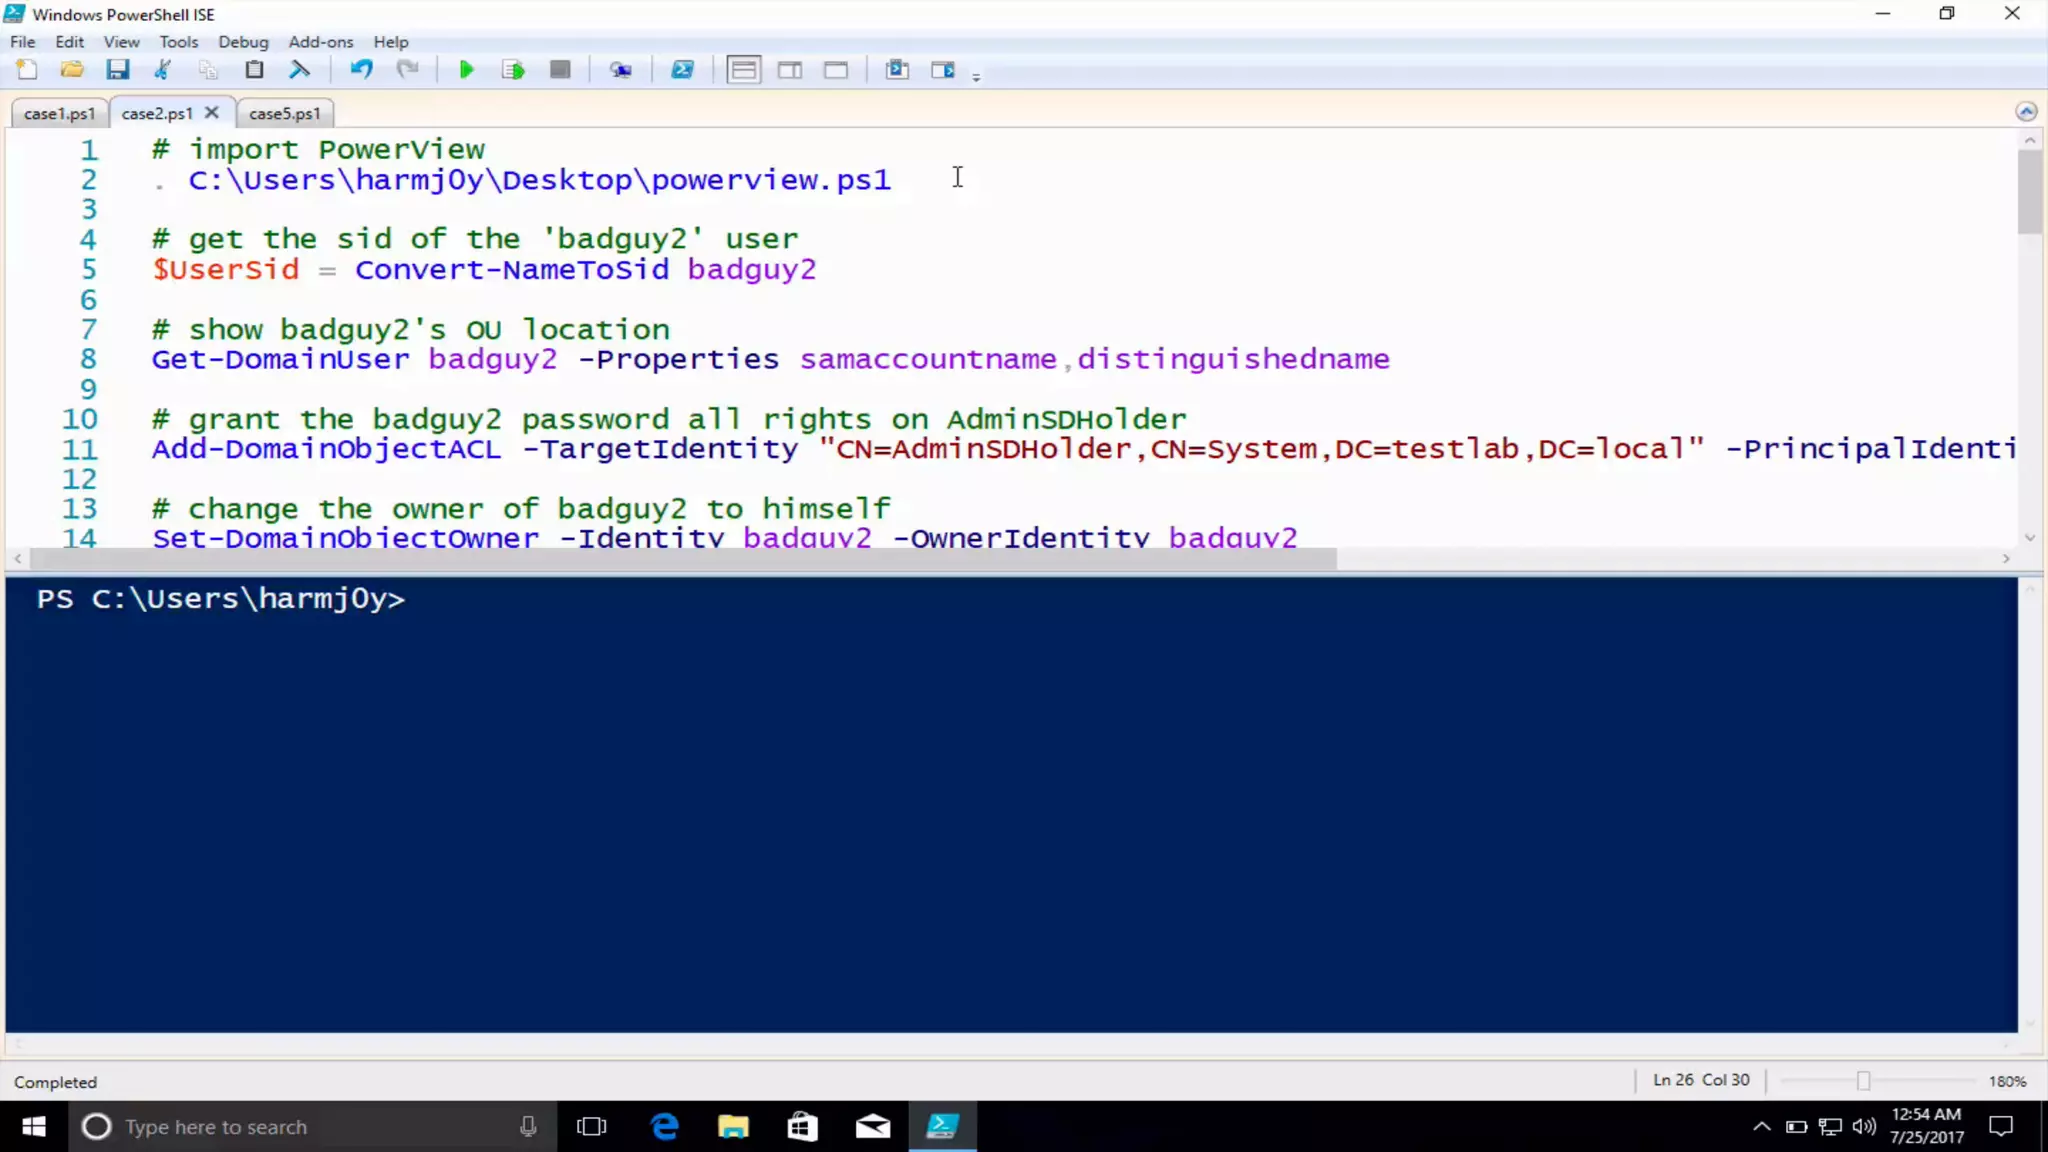Click the Undo arrow icon
Viewport: 2048px width, 1152px height.
(x=361, y=70)
